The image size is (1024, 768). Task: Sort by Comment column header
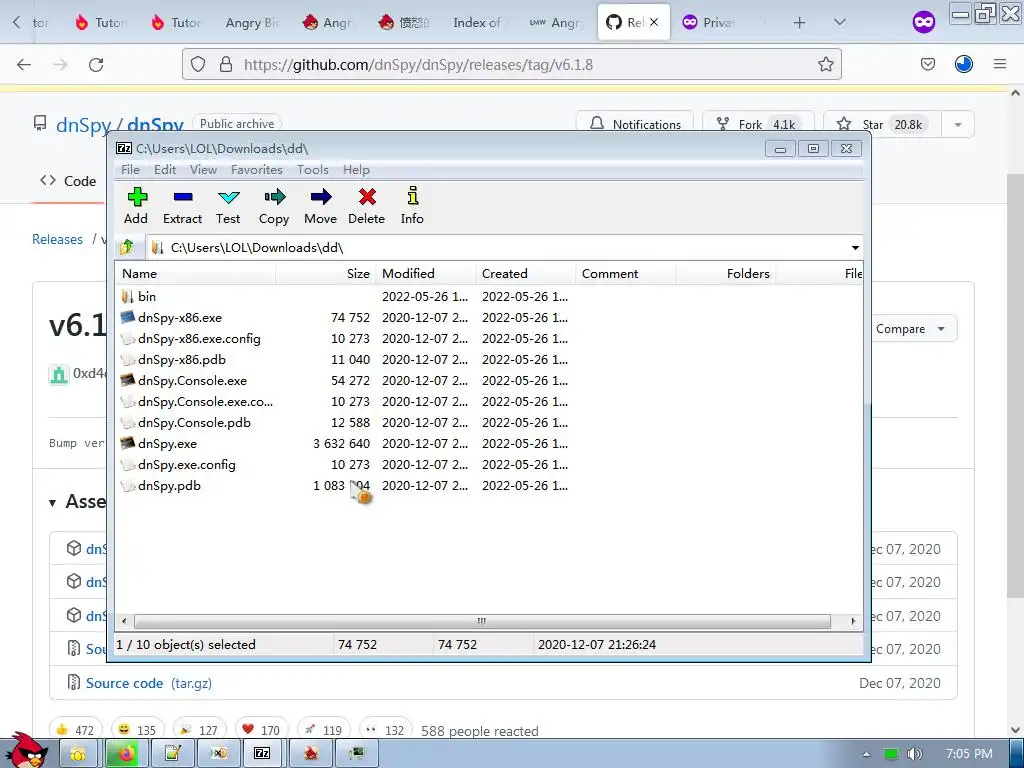626,274
